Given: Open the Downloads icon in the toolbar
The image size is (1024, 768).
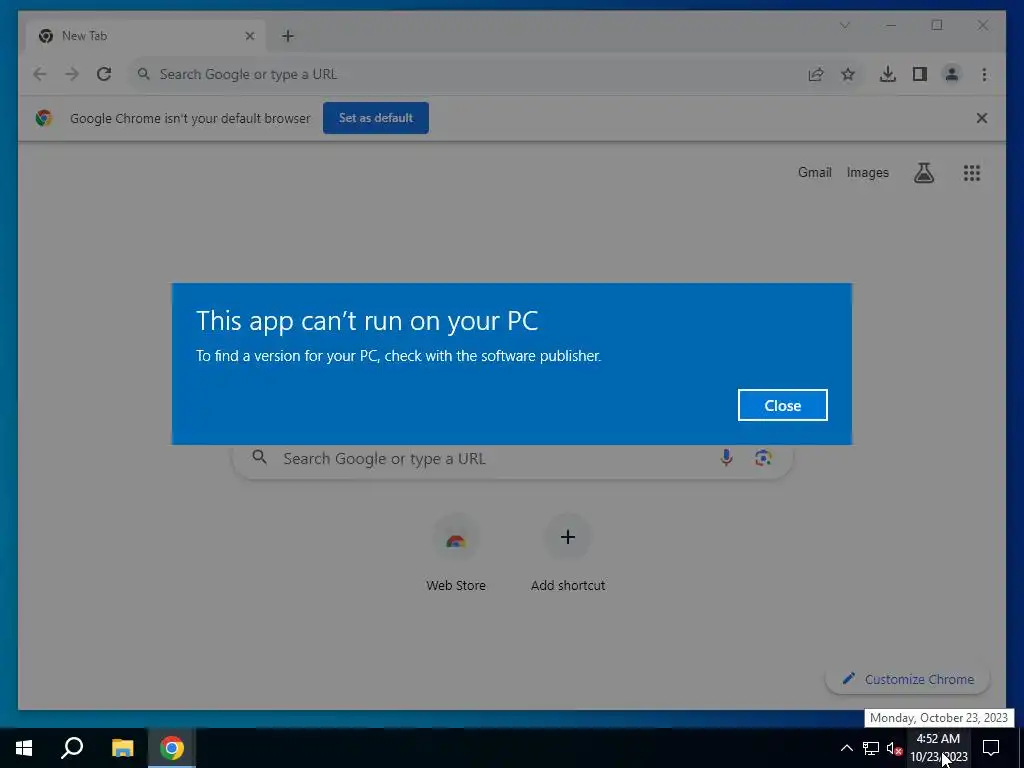Looking at the screenshot, I should [888, 74].
